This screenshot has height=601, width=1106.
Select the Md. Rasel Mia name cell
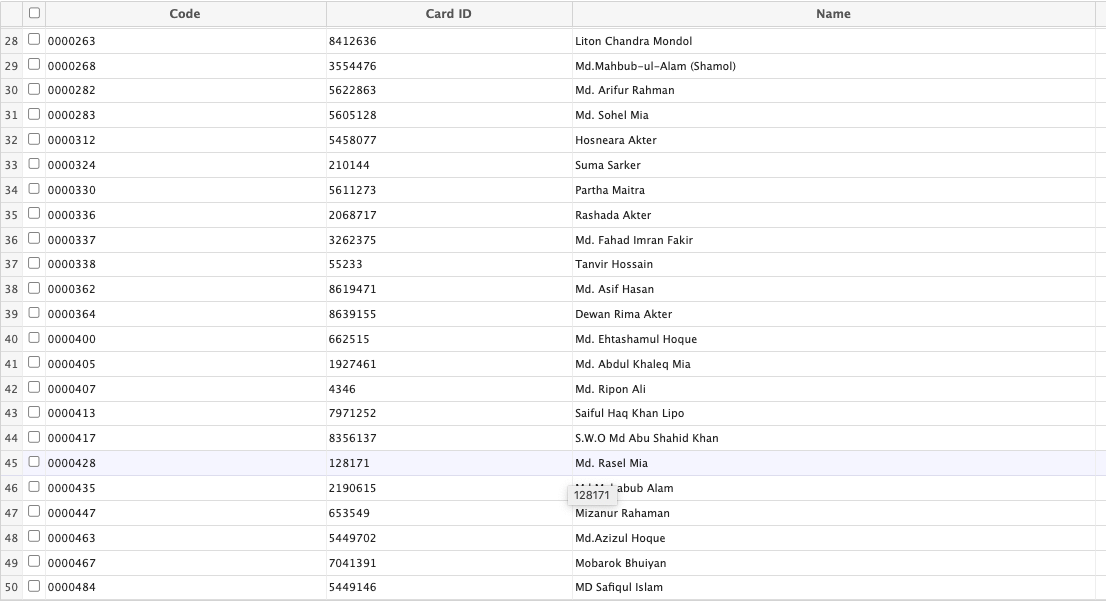coord(611,463)
